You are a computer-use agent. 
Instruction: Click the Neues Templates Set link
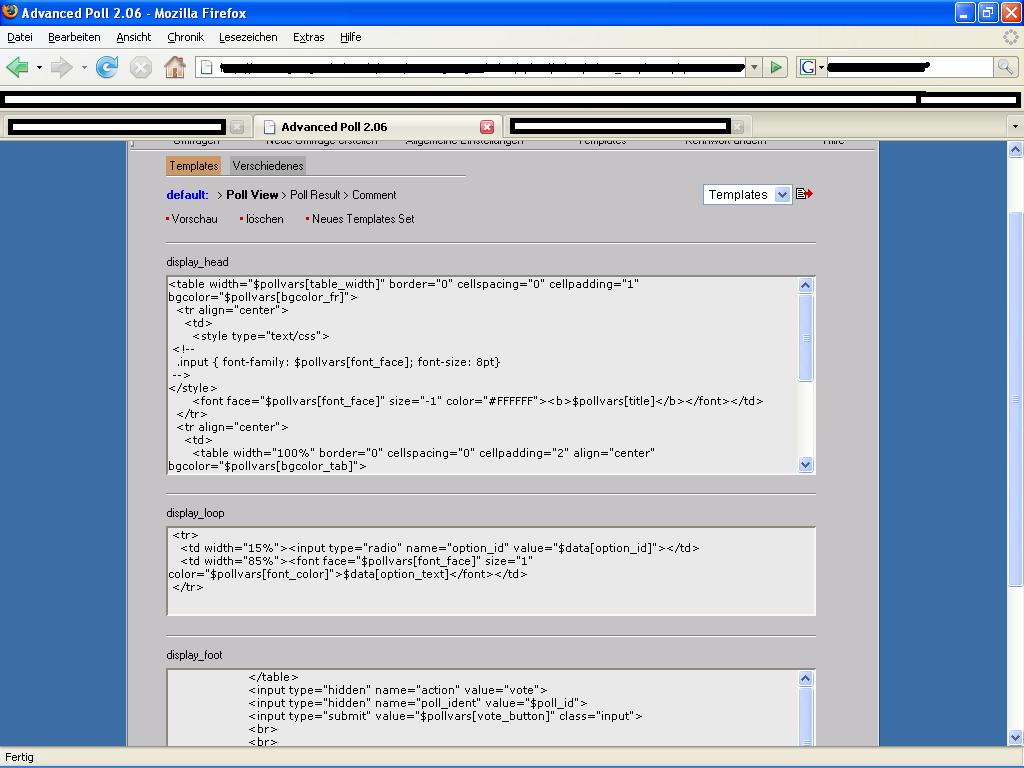362,219
